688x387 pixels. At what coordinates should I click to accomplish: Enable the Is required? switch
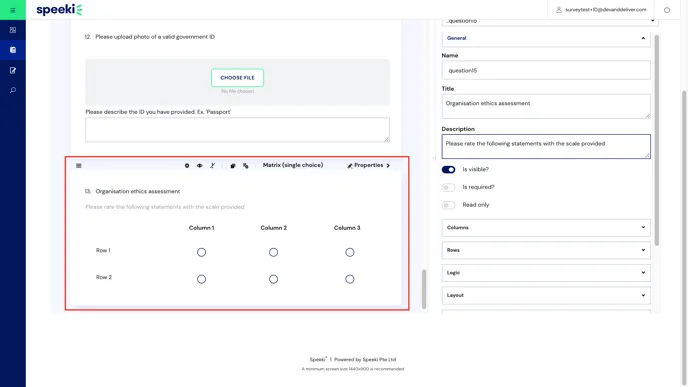(x=448, y=187)
